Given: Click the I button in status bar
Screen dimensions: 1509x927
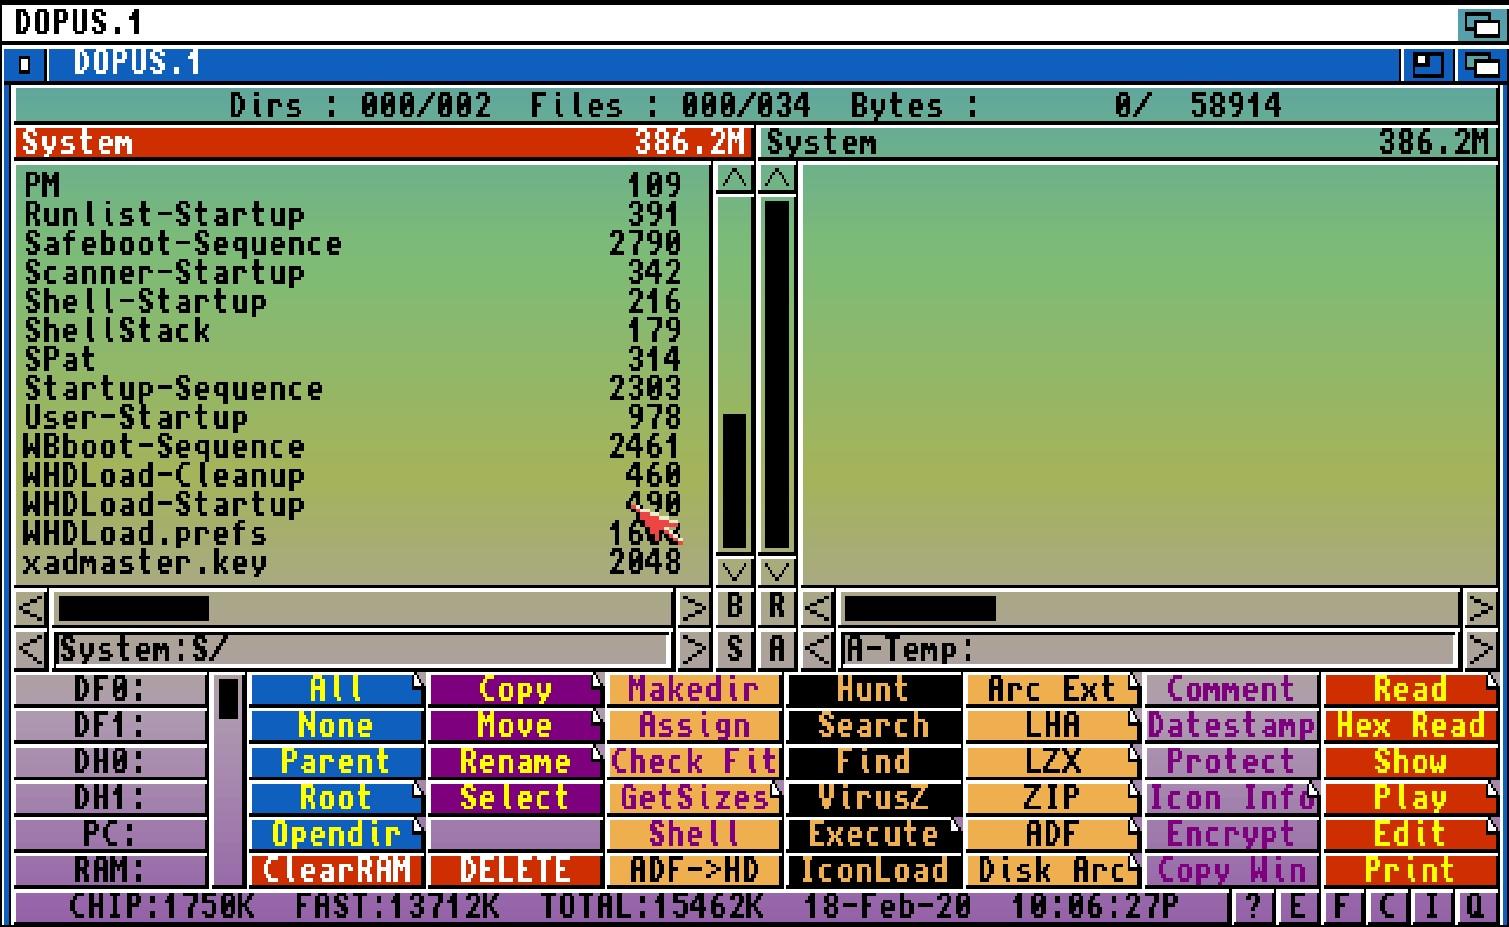Looking at the screenshot, I should pos(1432,907).
